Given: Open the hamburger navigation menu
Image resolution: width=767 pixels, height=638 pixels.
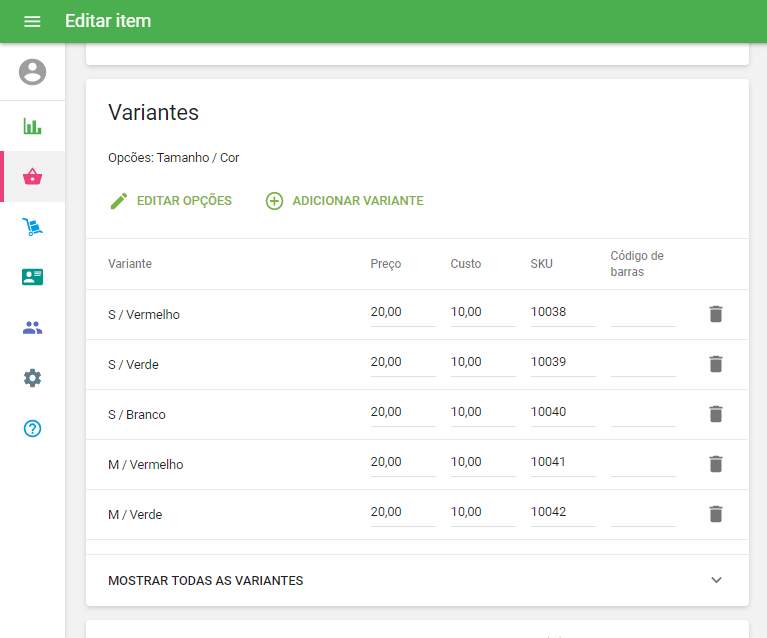Looking at the screenshot, I should coord(32,21).
